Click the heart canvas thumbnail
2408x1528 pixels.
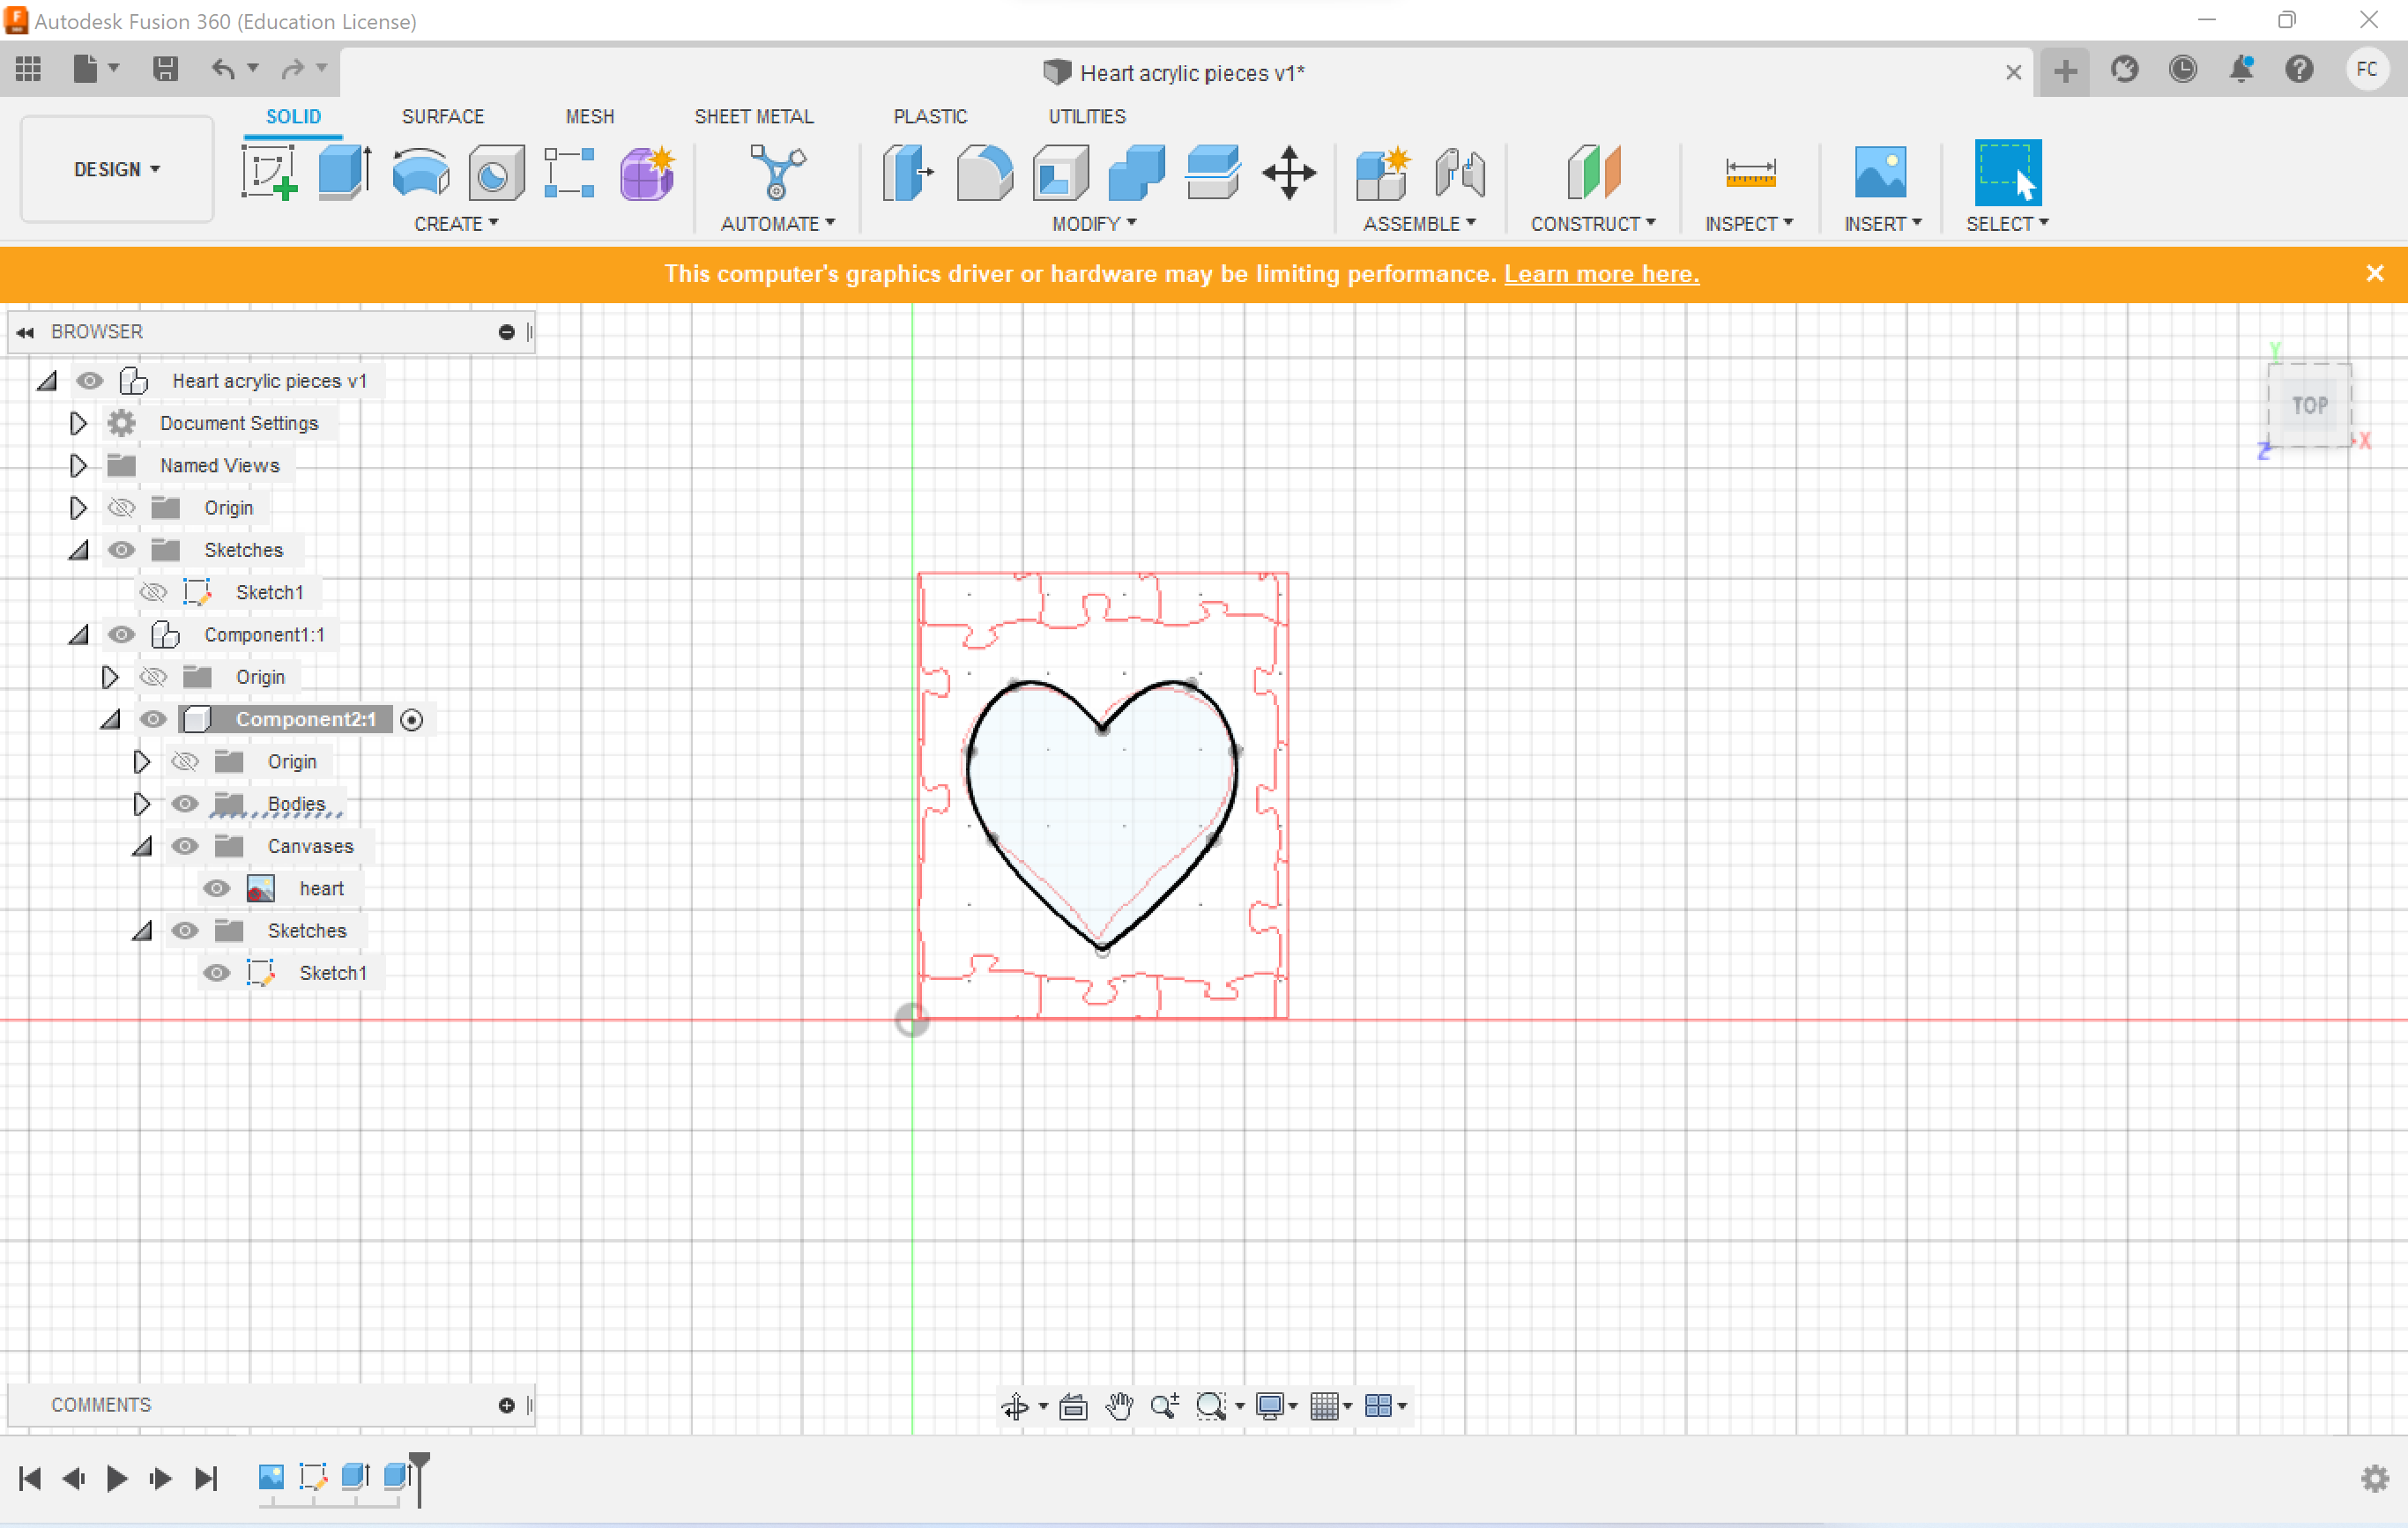click(x=260, y=886)
